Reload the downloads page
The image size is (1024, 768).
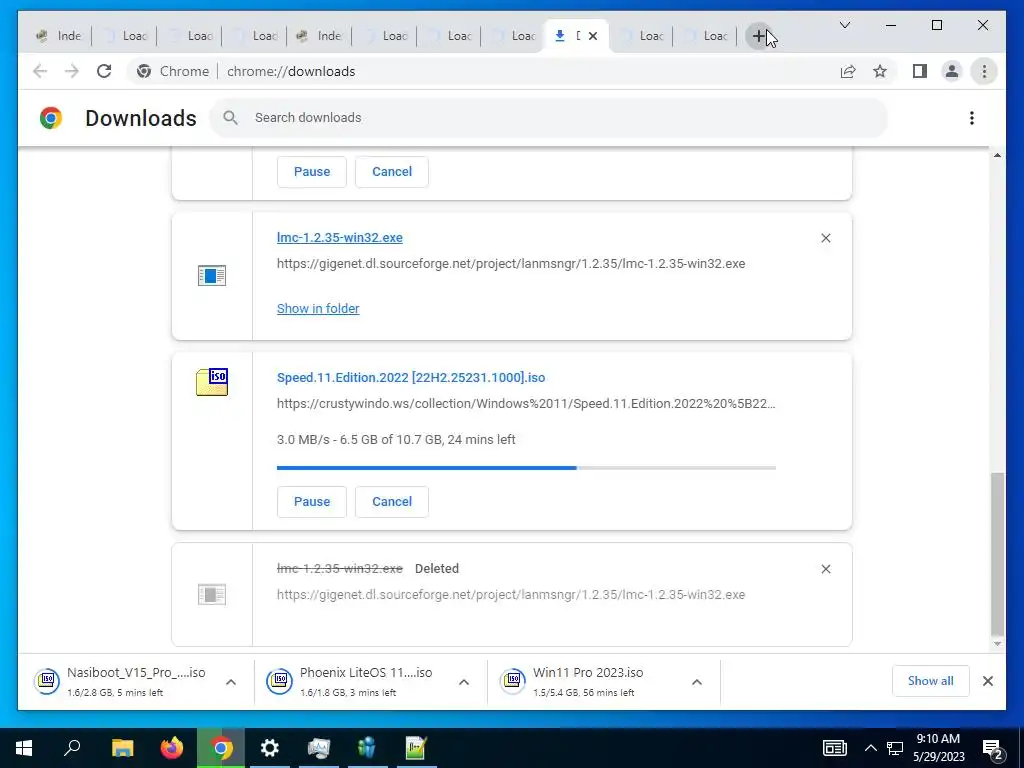[104, 71]
